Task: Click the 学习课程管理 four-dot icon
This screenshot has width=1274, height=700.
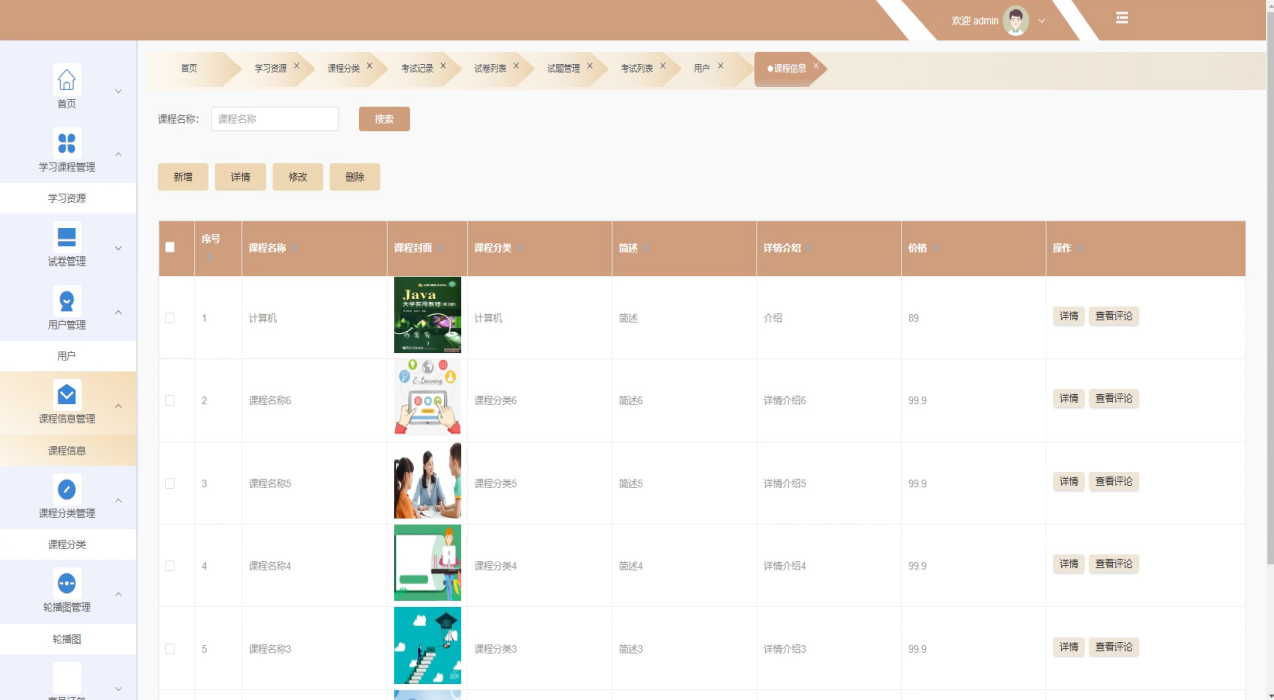Action: pyautogui.click(x=66, y=143)
